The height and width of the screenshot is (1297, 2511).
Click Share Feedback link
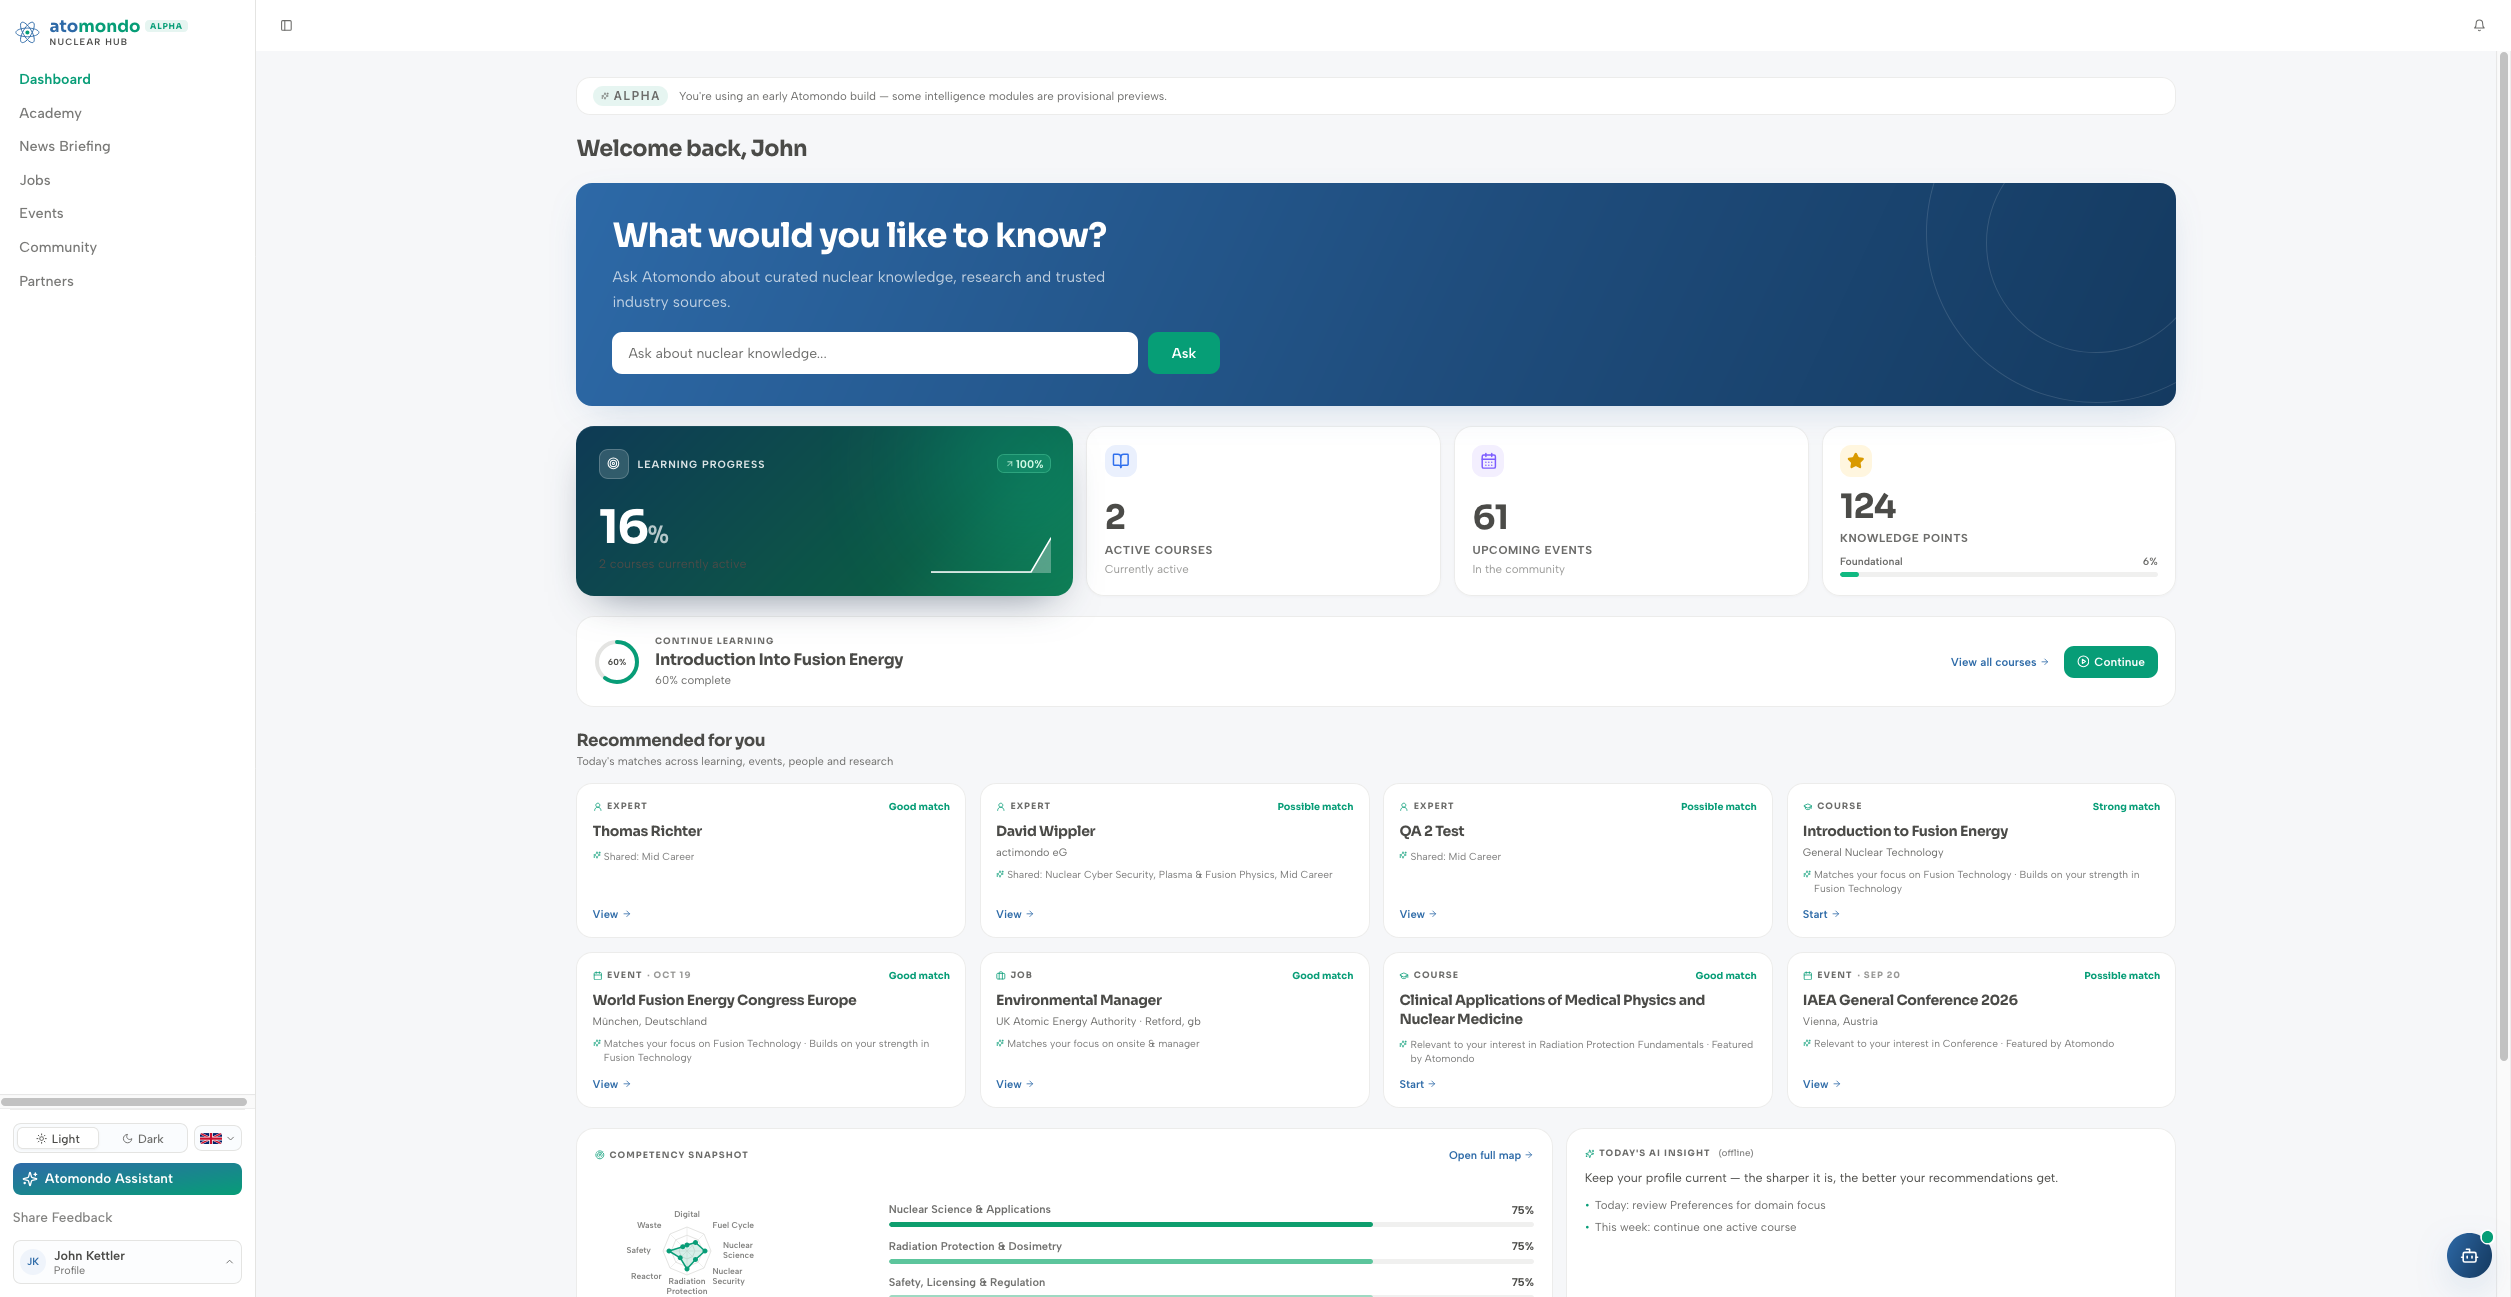tap(62, 1217)
